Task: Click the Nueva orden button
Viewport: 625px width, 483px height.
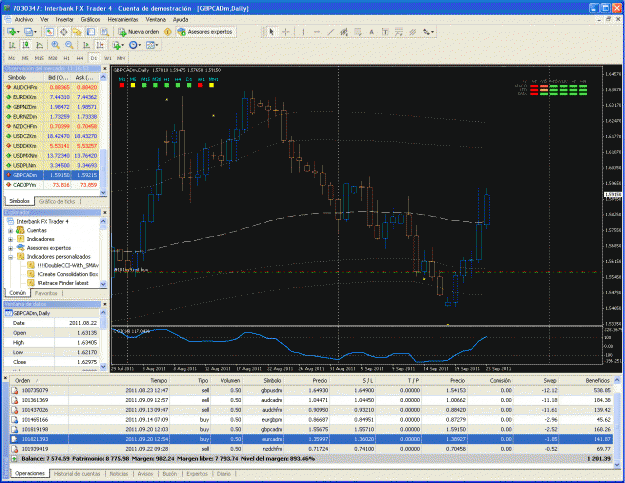Action: (140, 32)
